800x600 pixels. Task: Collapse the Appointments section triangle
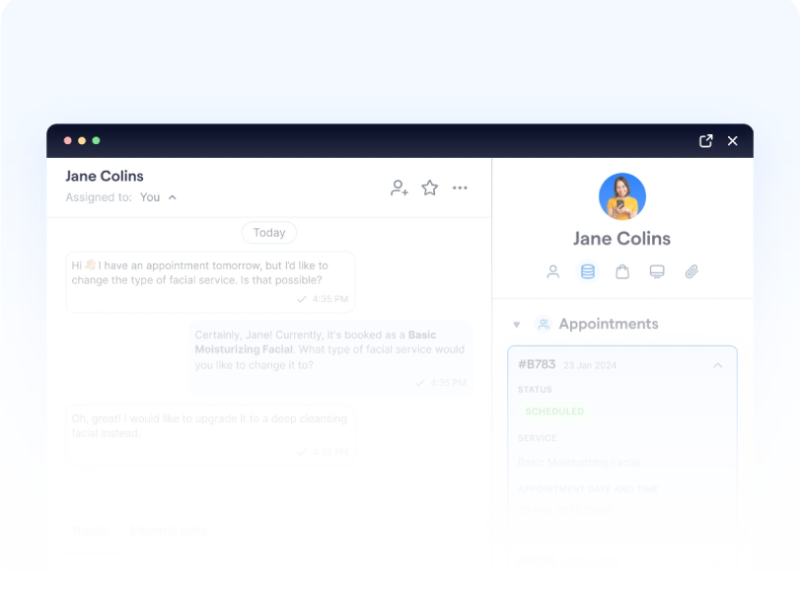(x=517, y=324)
